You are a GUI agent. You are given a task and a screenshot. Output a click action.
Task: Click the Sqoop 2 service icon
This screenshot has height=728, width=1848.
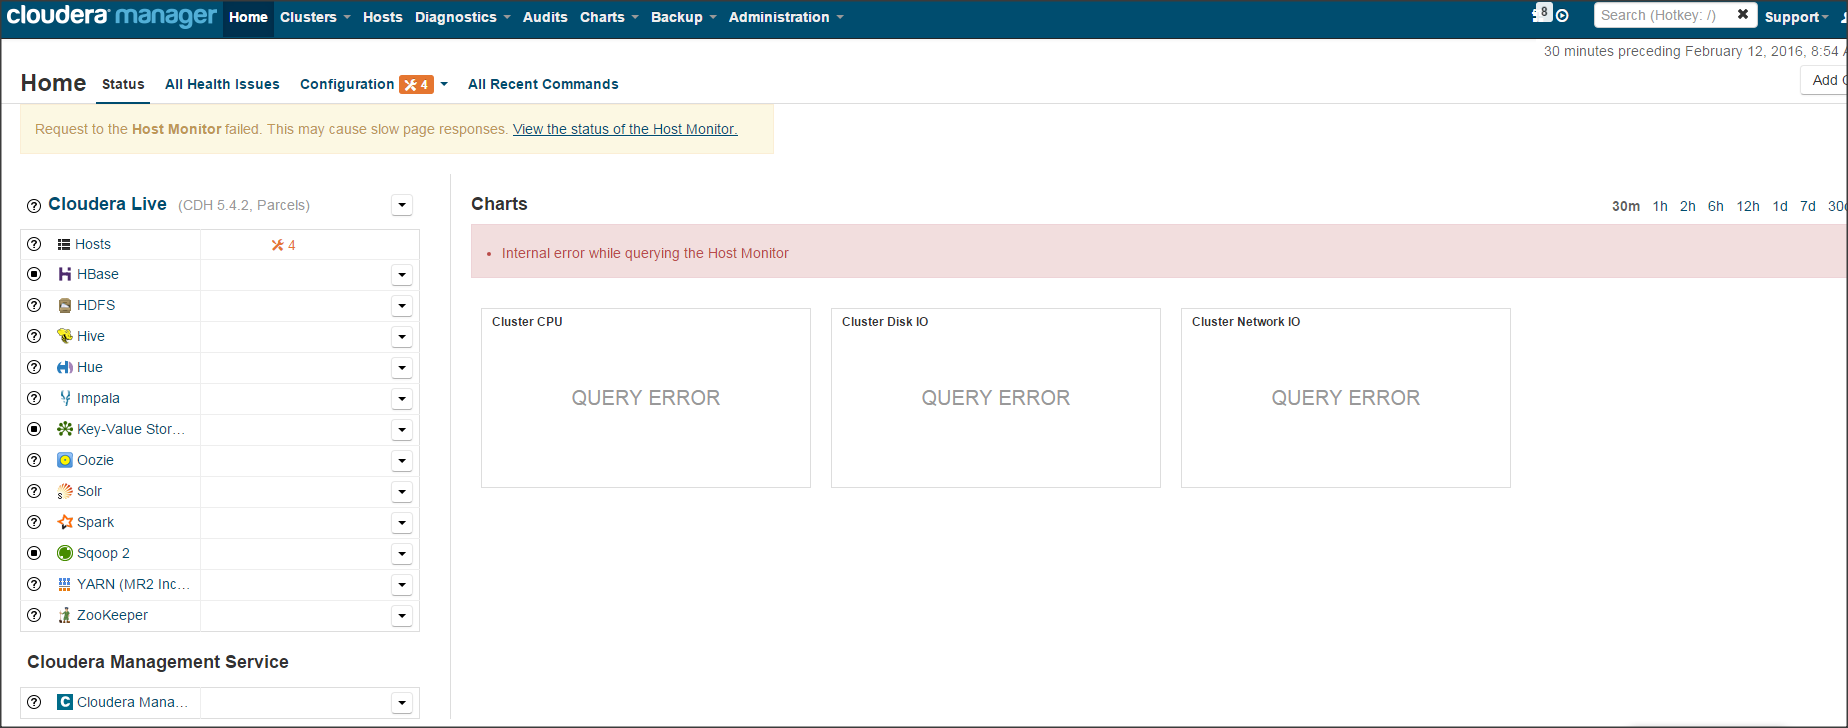[x=65, y=553]
